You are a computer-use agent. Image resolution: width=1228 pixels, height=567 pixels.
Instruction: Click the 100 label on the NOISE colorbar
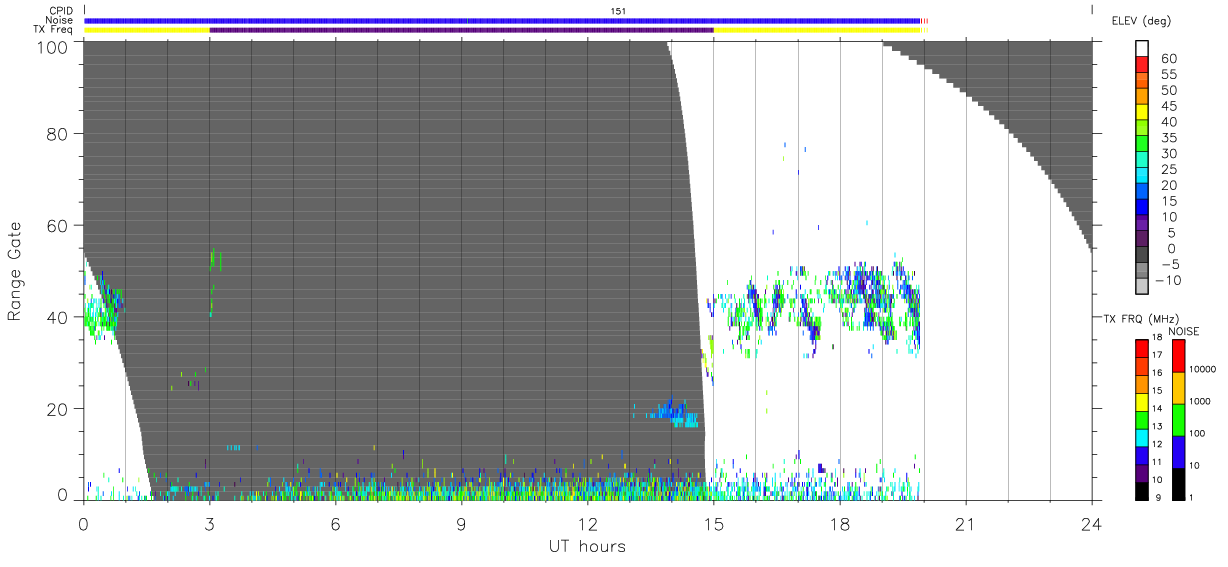pyautogui.click(x=1198, y=434)
